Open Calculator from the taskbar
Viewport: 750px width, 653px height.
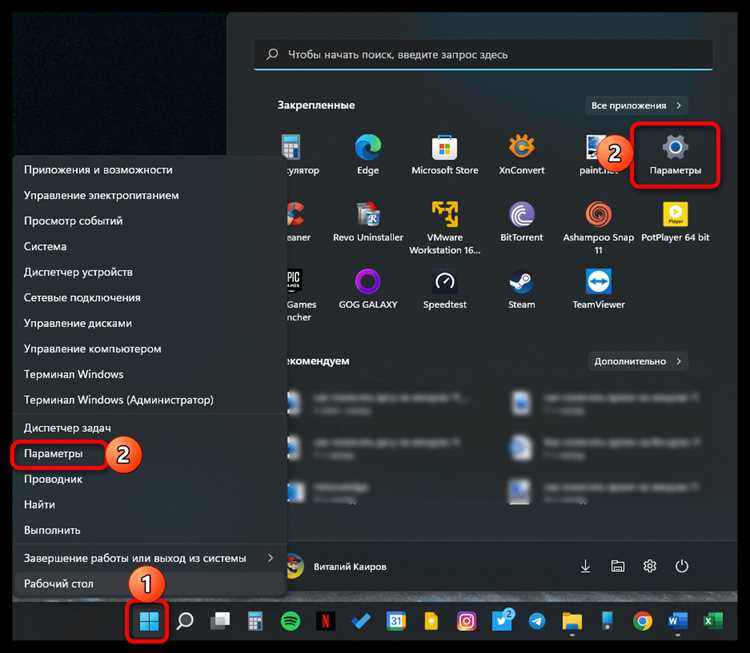pyautogui.click(x=255, y=621)
